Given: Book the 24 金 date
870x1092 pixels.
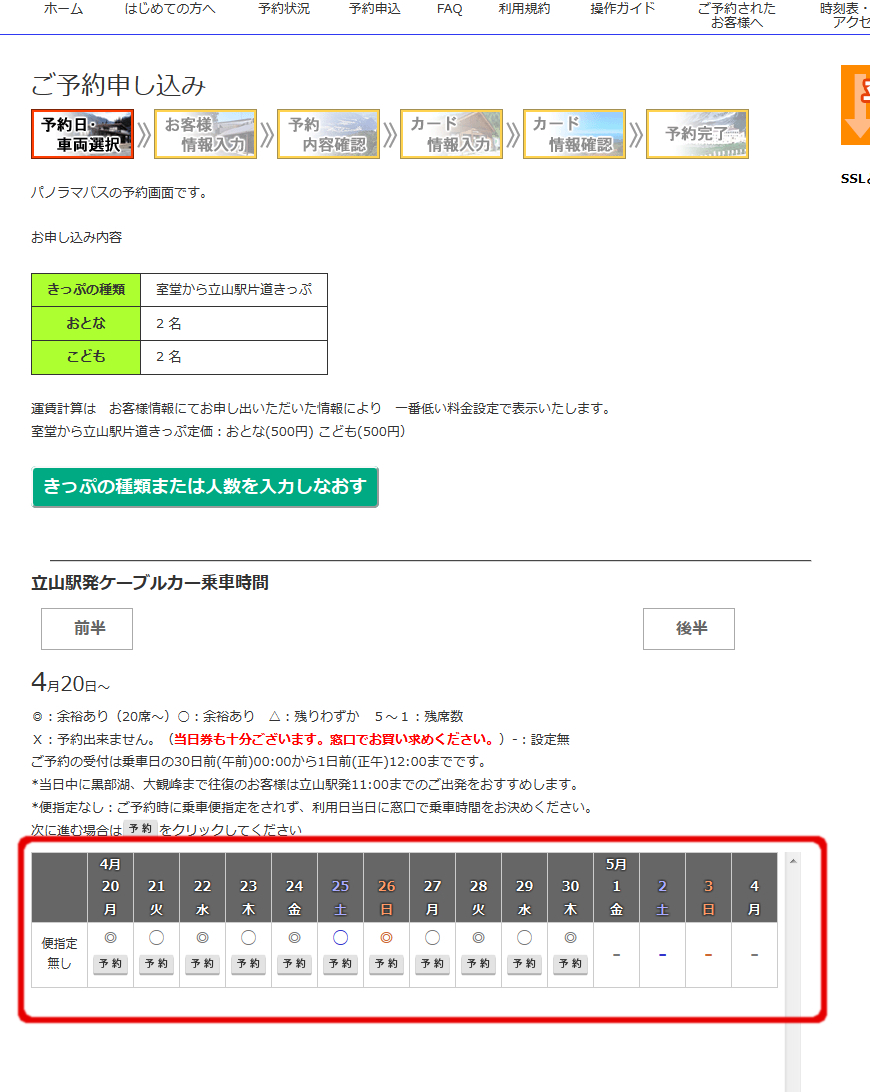Looking at the screenshot, I should pyautogui.click(x=295, y=964).
